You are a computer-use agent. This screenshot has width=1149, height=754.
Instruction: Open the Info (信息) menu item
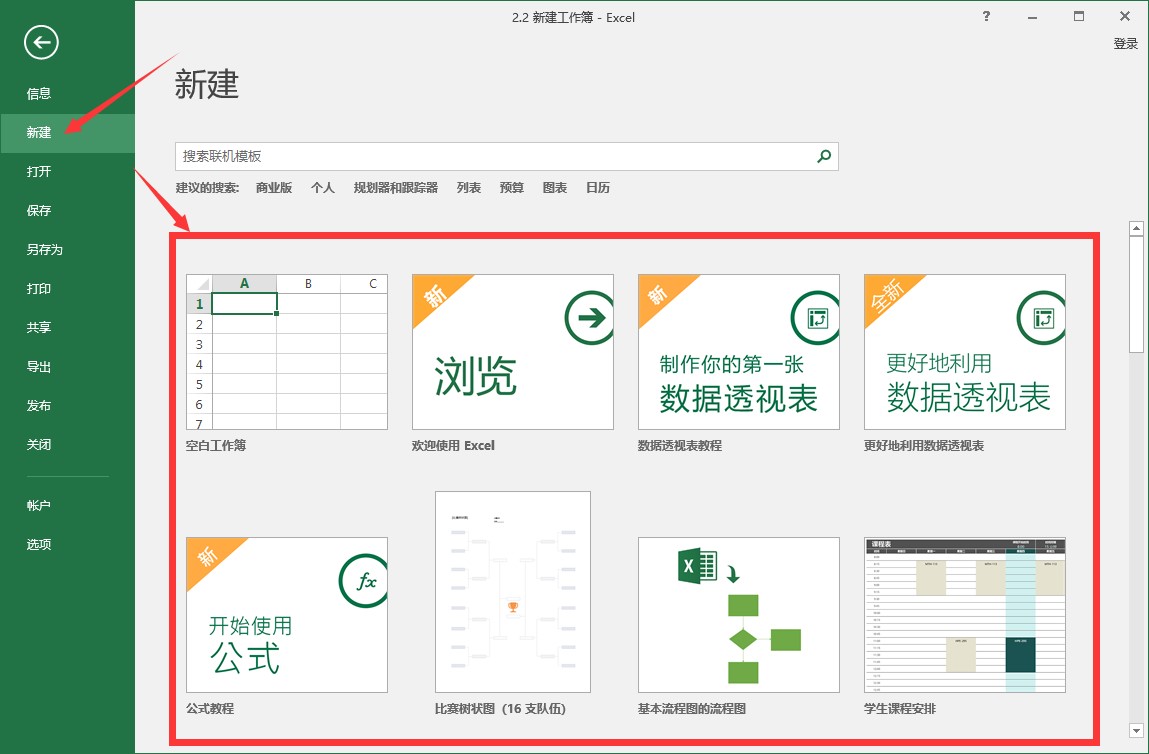point(39,94)
